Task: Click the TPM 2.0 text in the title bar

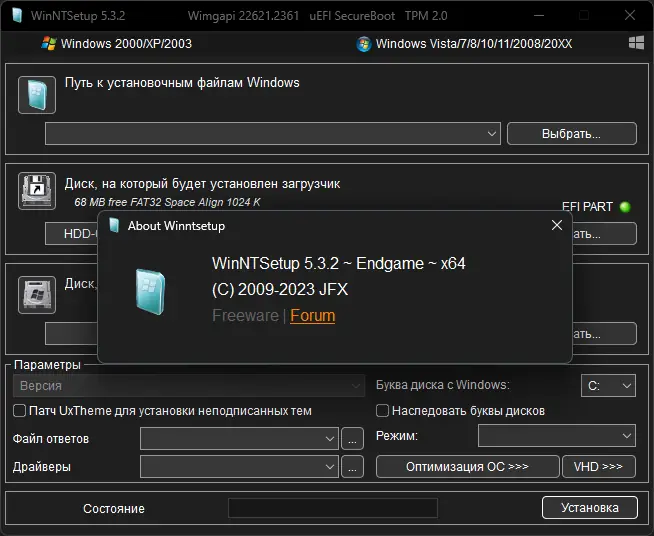Action: (x=426, y=16)
